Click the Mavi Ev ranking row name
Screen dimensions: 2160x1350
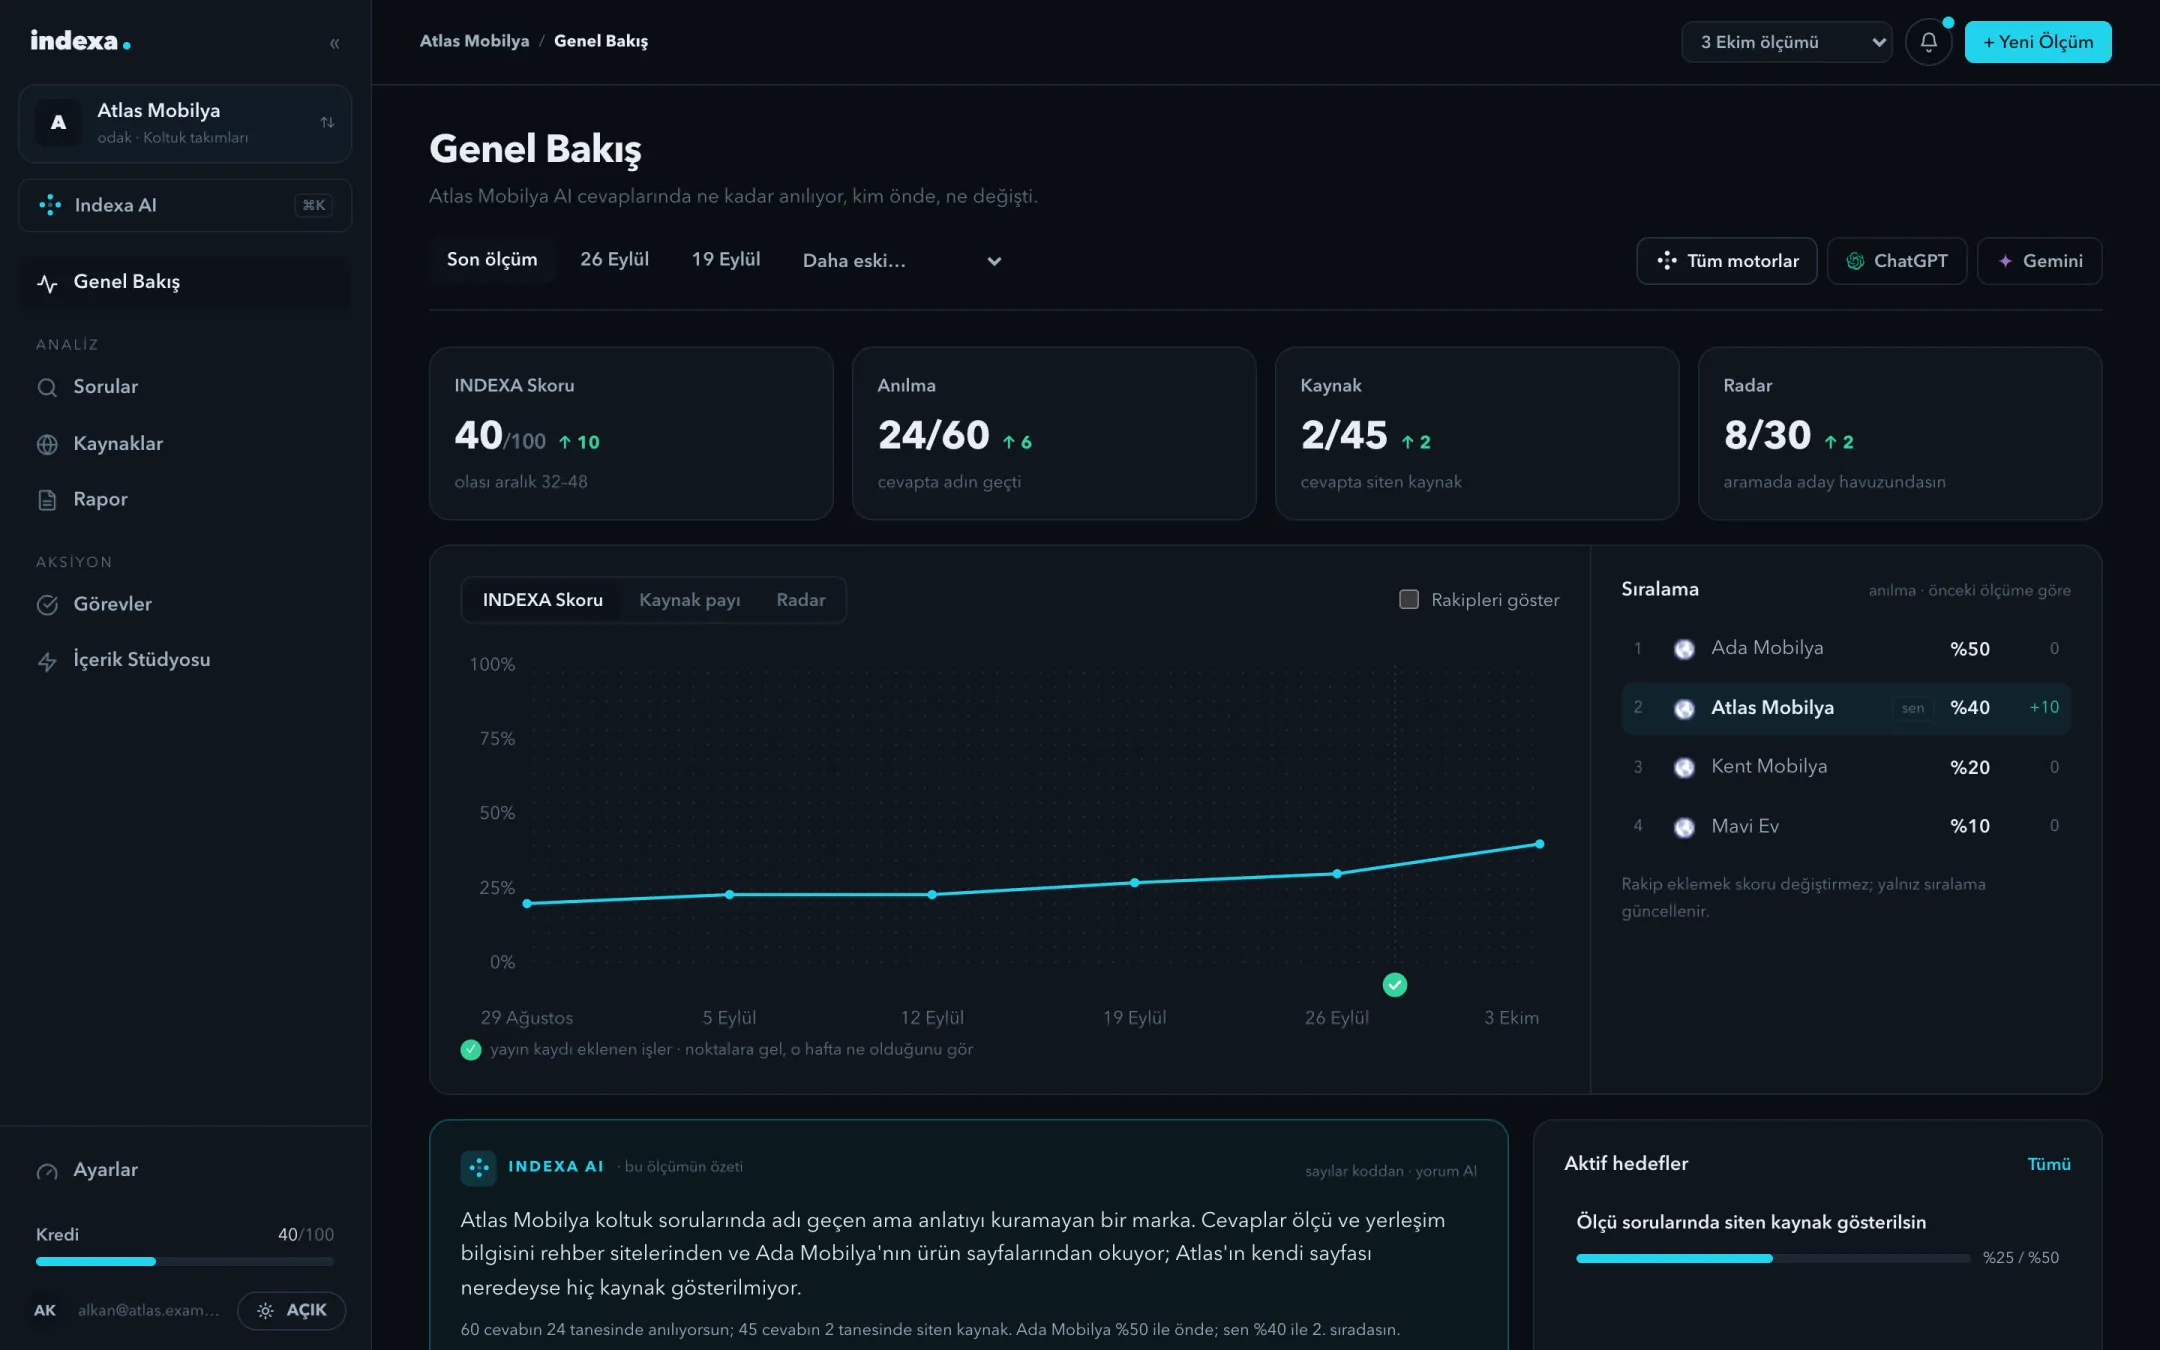point(1745,827)
